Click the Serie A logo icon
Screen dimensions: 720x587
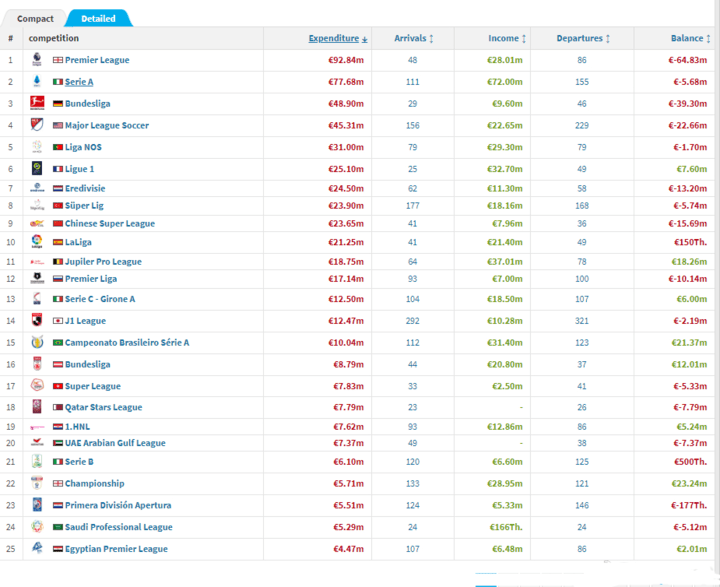[37, 82]
